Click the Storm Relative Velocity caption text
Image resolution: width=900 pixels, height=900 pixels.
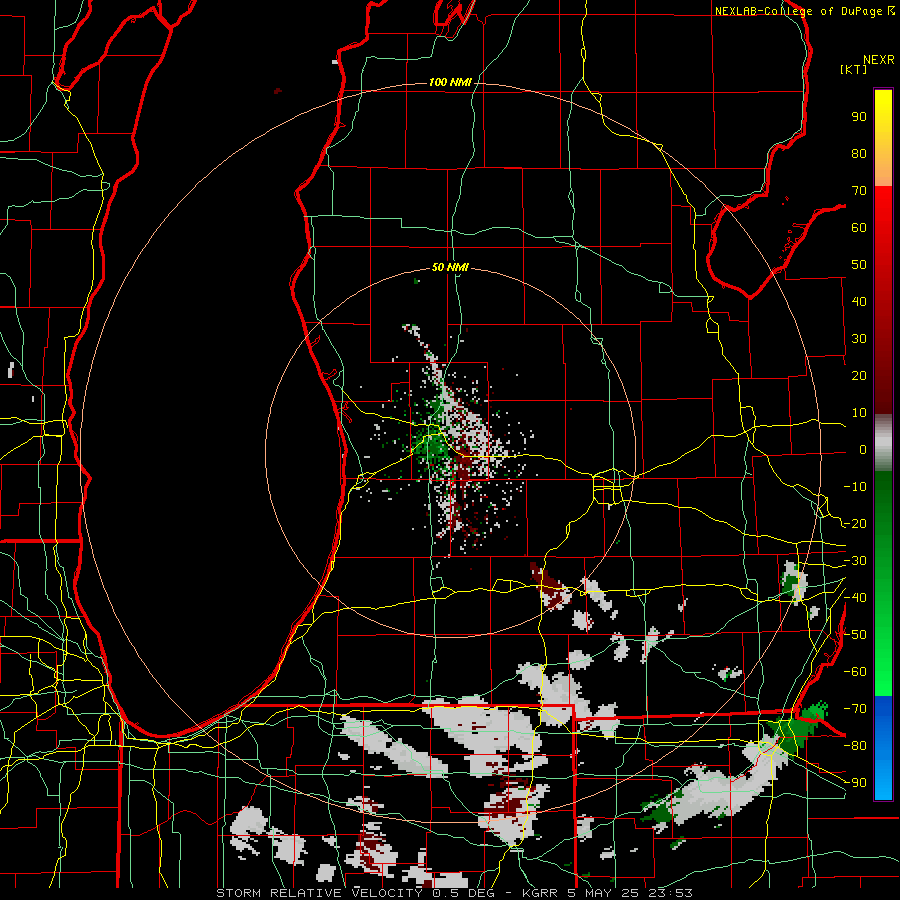454,893
